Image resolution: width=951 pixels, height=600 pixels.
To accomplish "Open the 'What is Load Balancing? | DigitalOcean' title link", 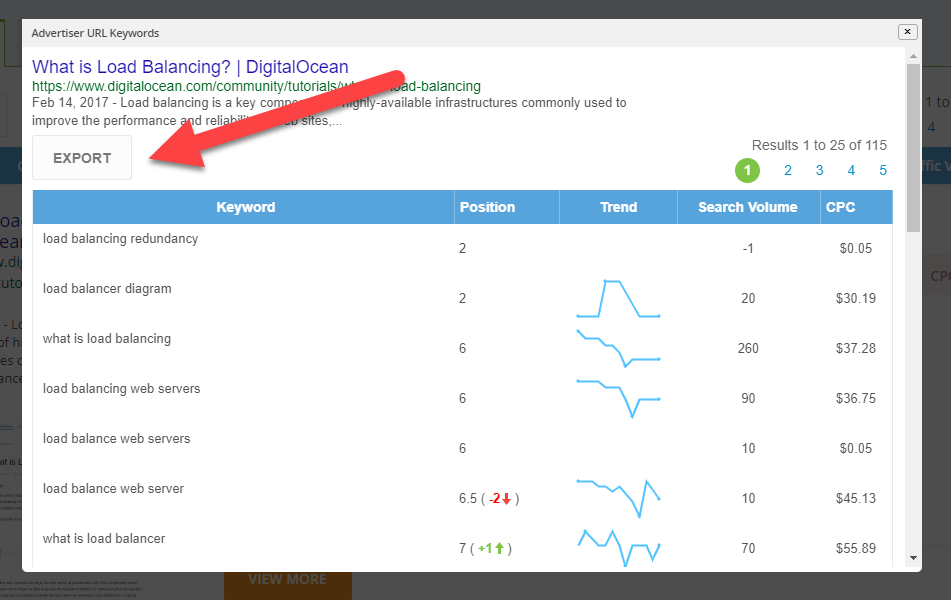I will click(190, 67).
